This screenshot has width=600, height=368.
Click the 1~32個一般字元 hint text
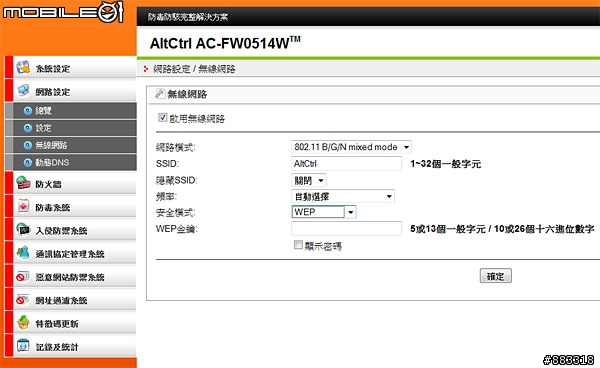tap(445, 164)
